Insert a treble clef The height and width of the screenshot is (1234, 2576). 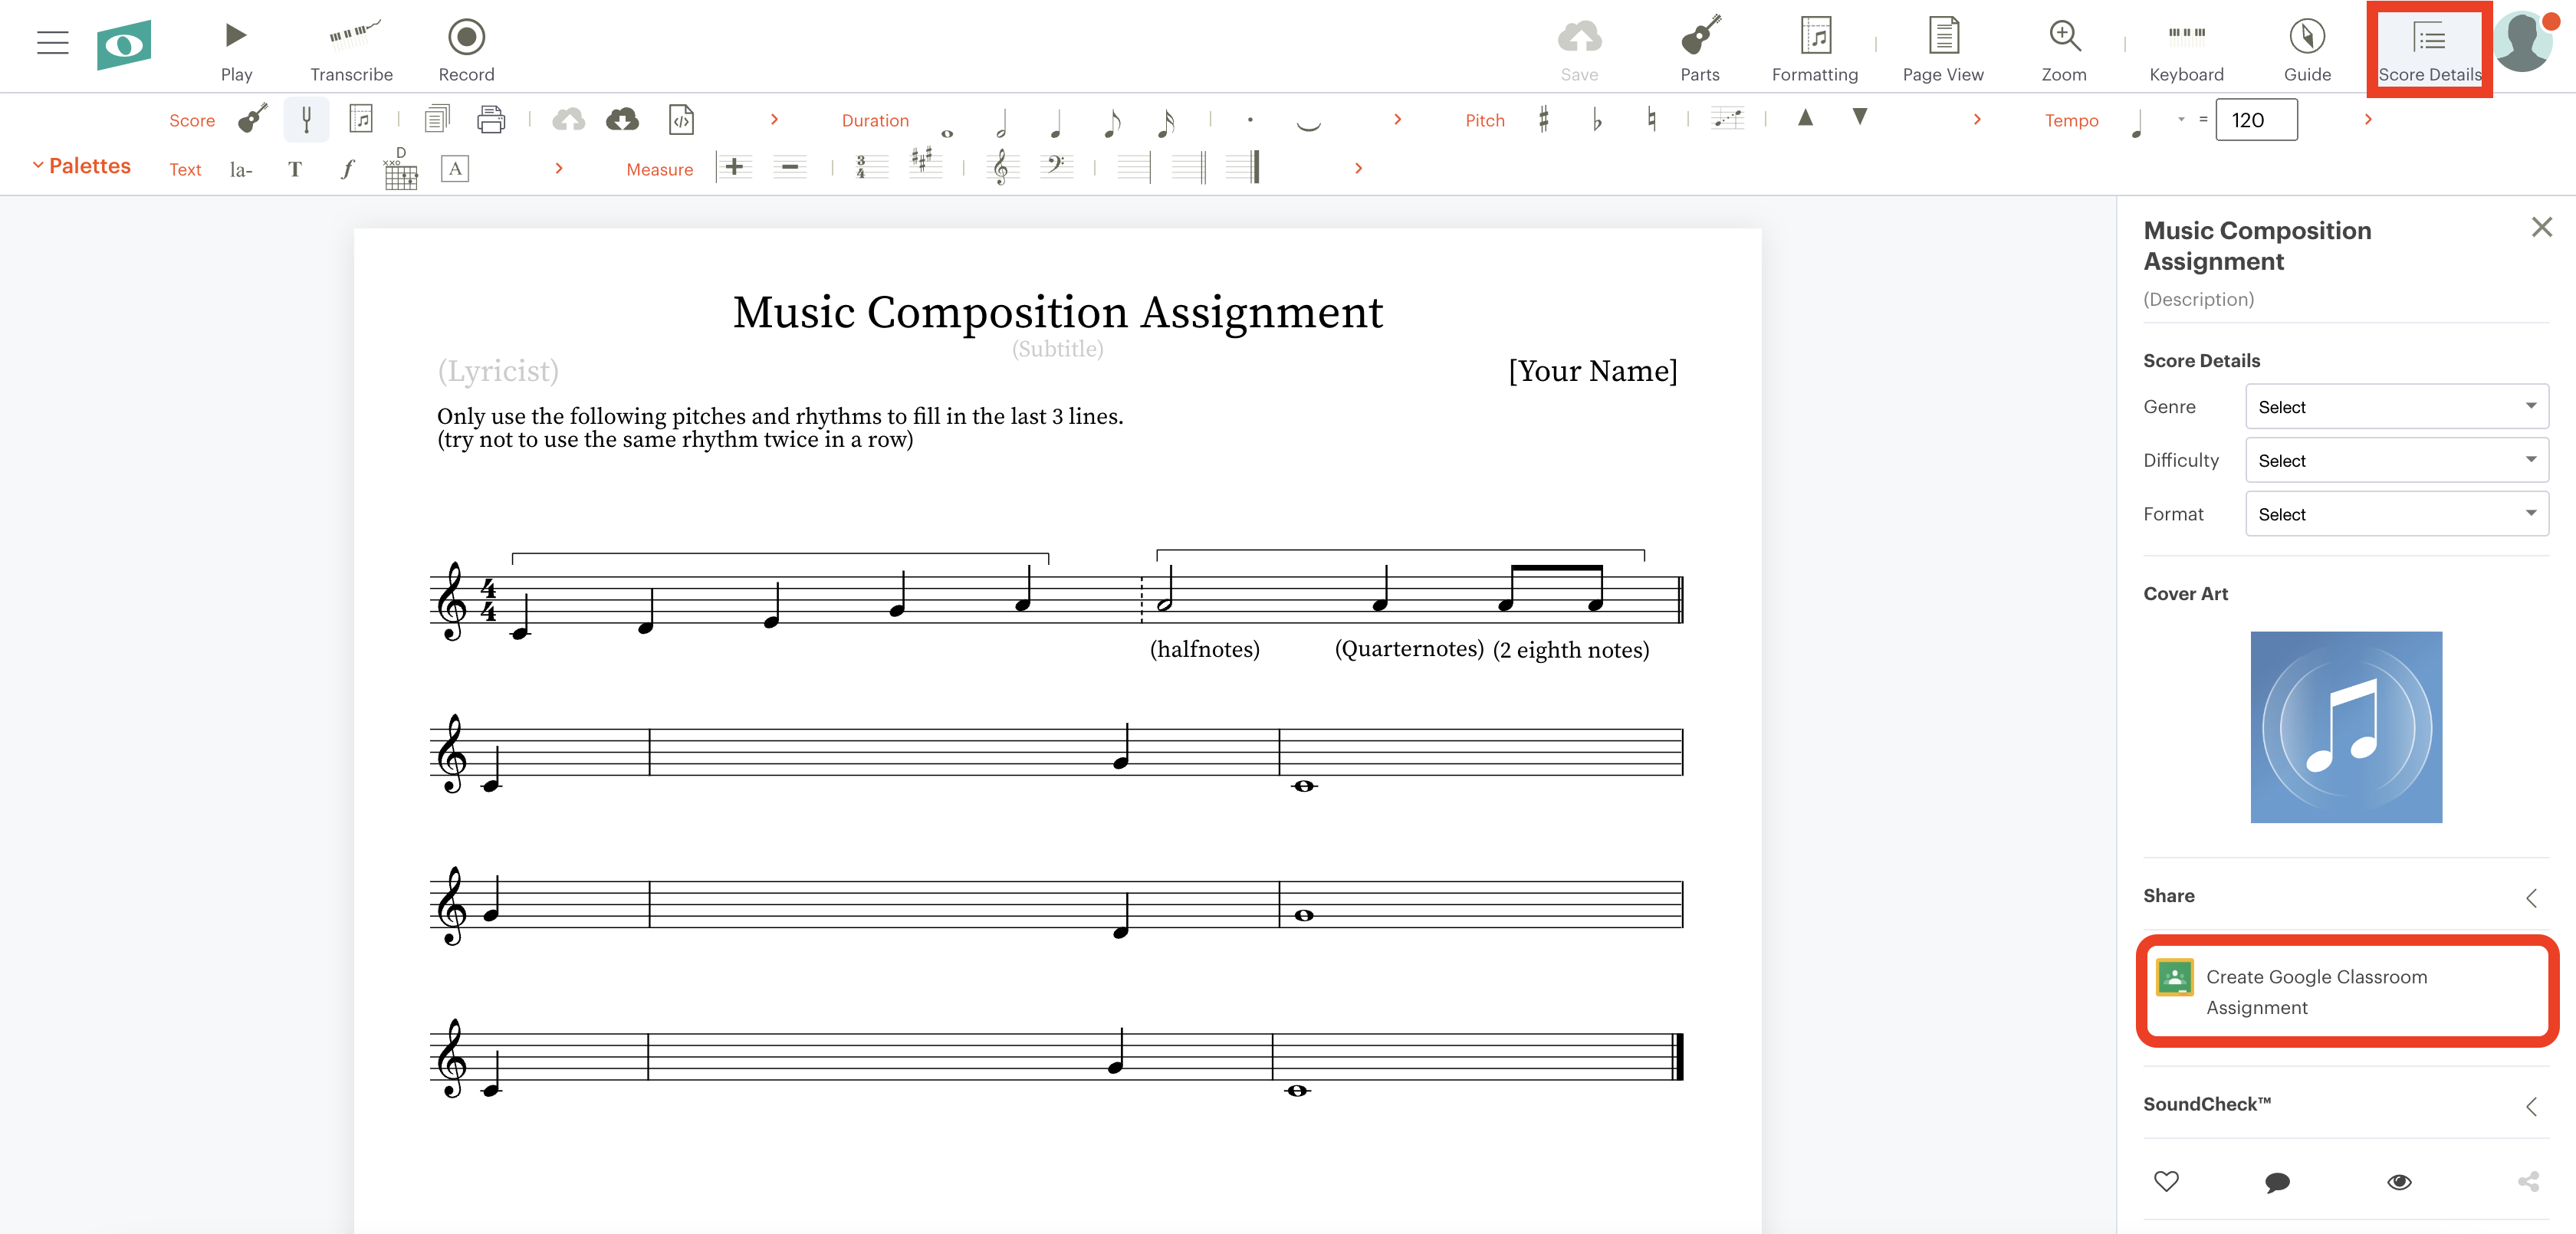tap(1001, 167)
